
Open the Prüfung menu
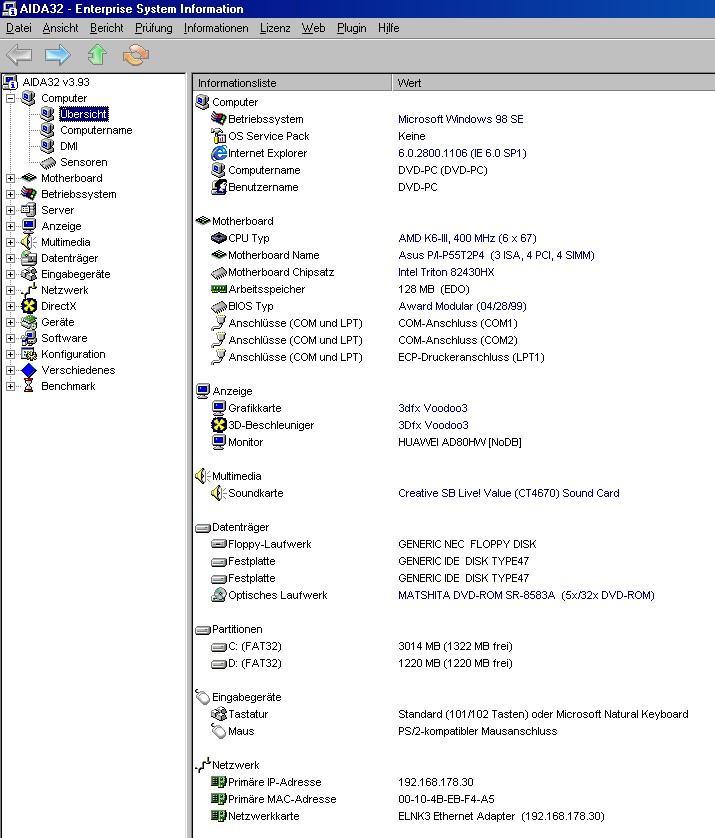pos(153,28)
